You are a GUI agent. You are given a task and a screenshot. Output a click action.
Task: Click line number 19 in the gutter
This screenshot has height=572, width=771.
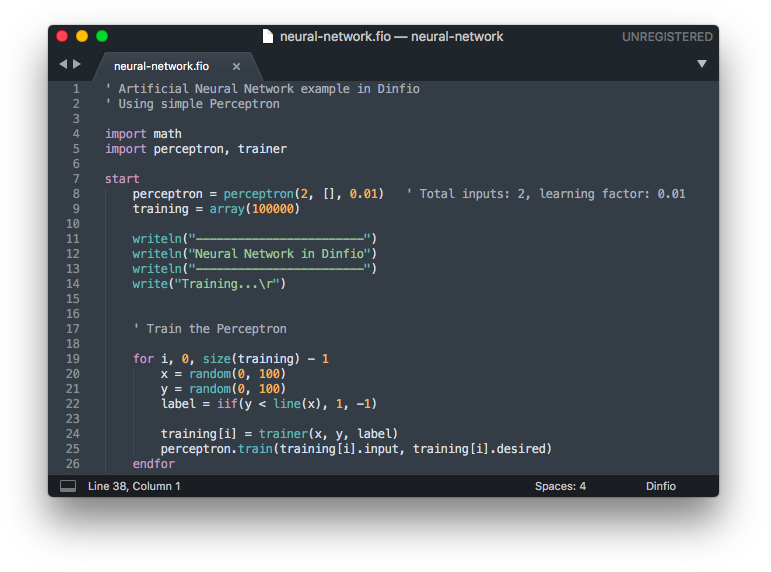[72, 359]
